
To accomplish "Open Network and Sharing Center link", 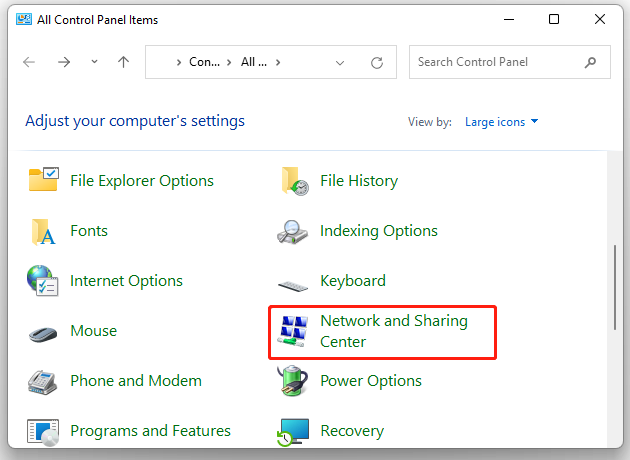I will tap(394, 331).
